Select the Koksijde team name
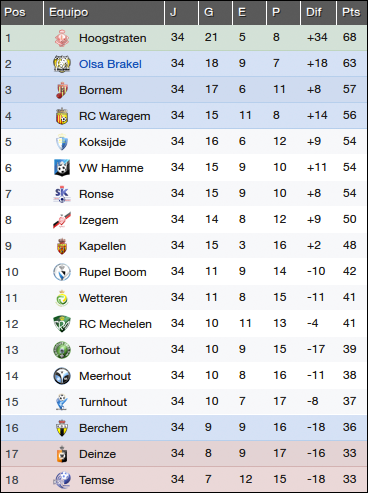The image size is (368, 493). (x=102, y=142)
